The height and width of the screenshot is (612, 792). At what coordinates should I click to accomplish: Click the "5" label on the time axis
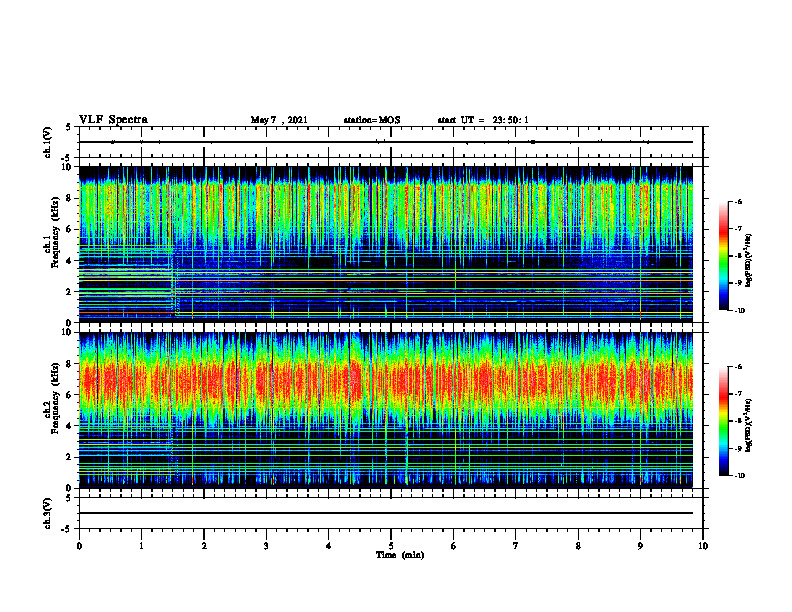(x=391, y=546)
